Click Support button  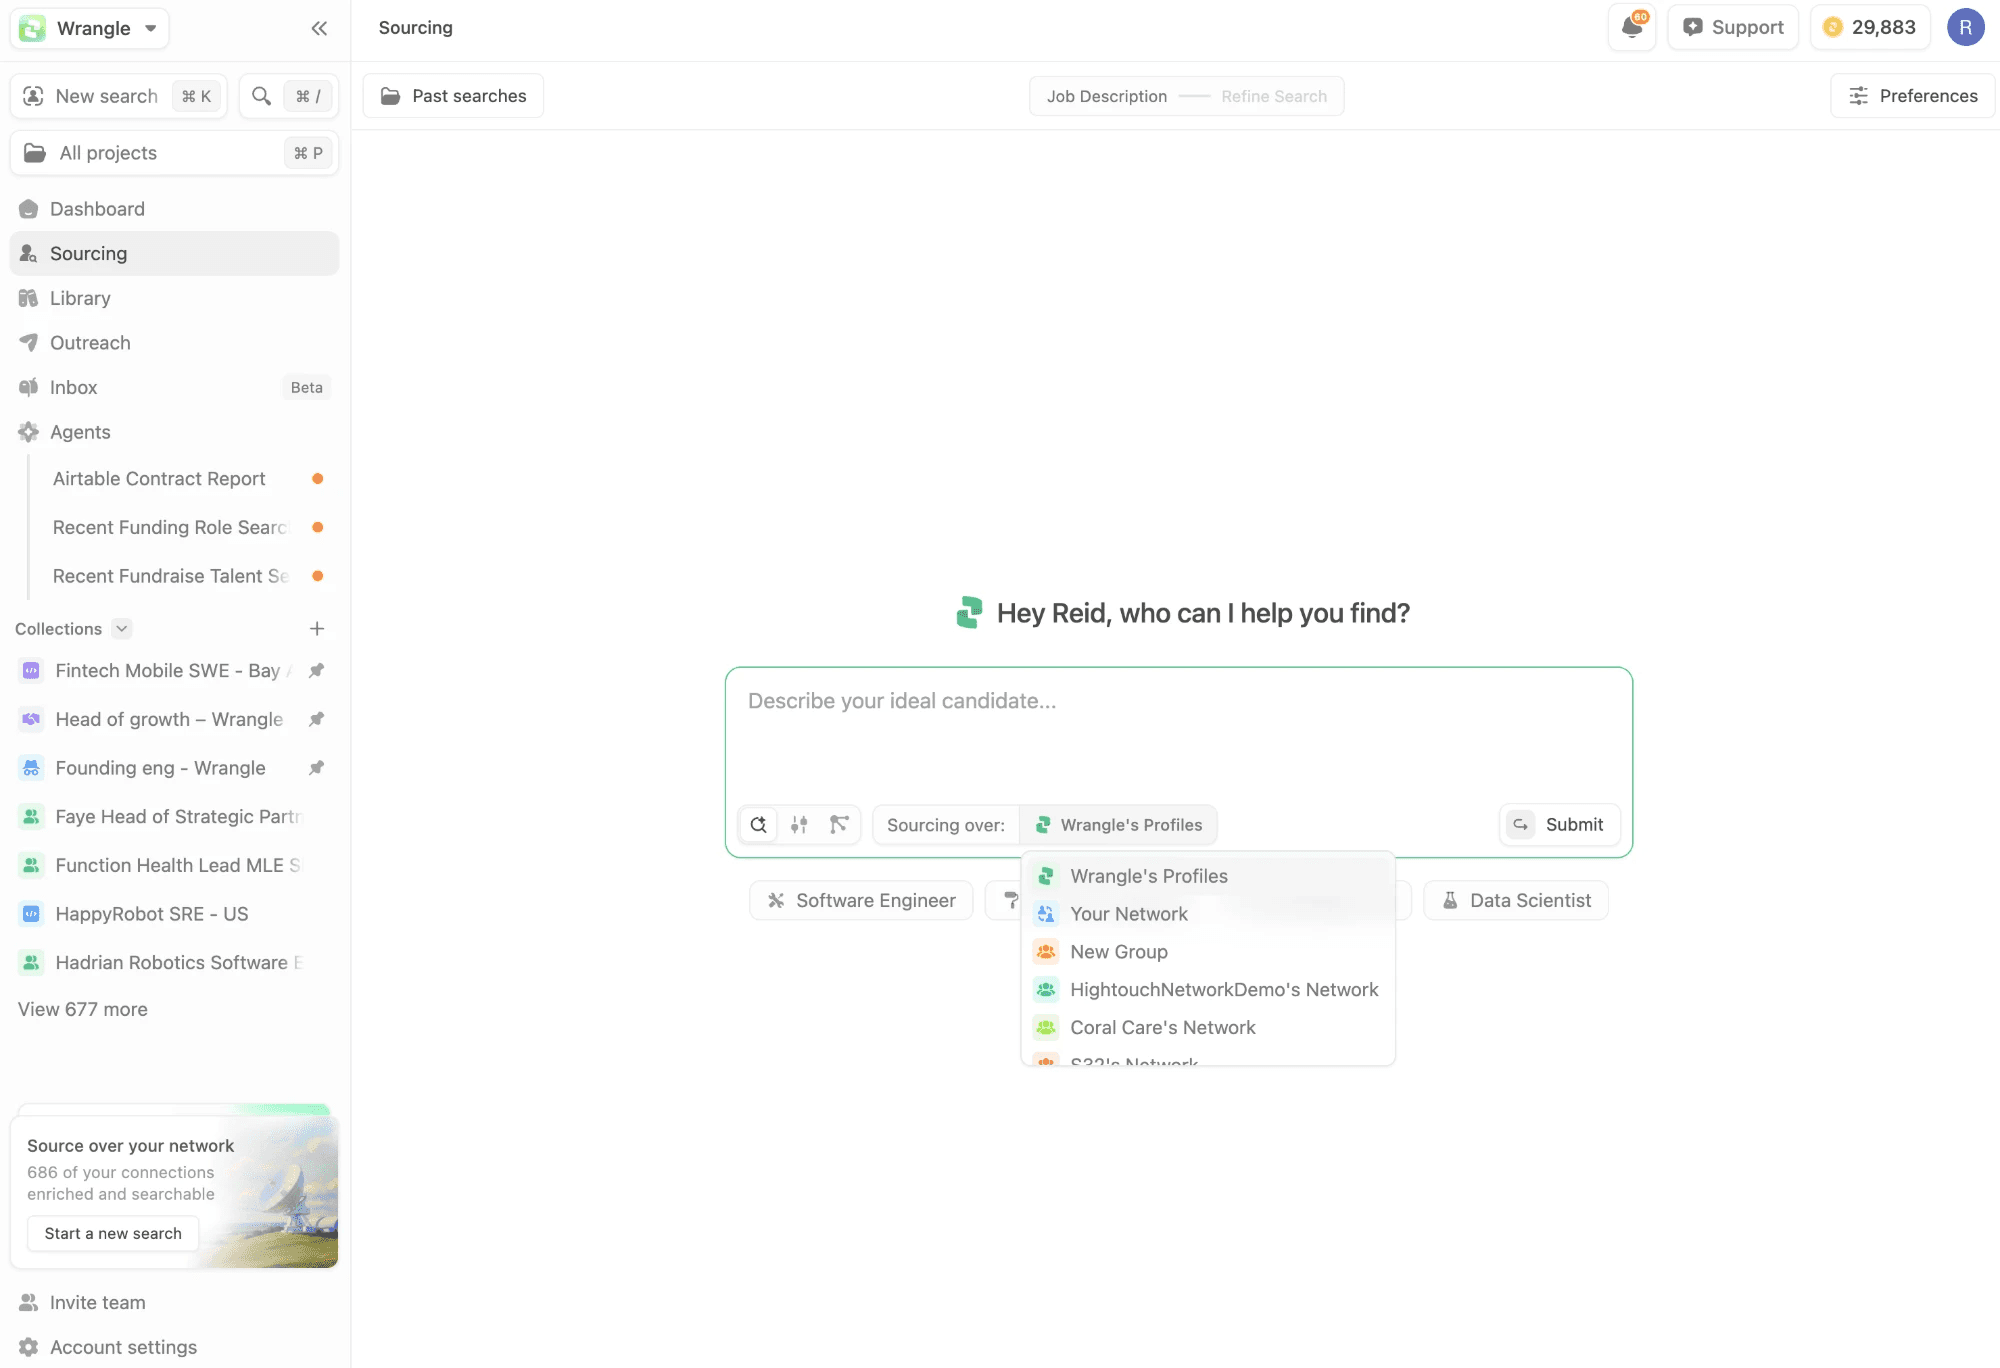point(1733,27)
